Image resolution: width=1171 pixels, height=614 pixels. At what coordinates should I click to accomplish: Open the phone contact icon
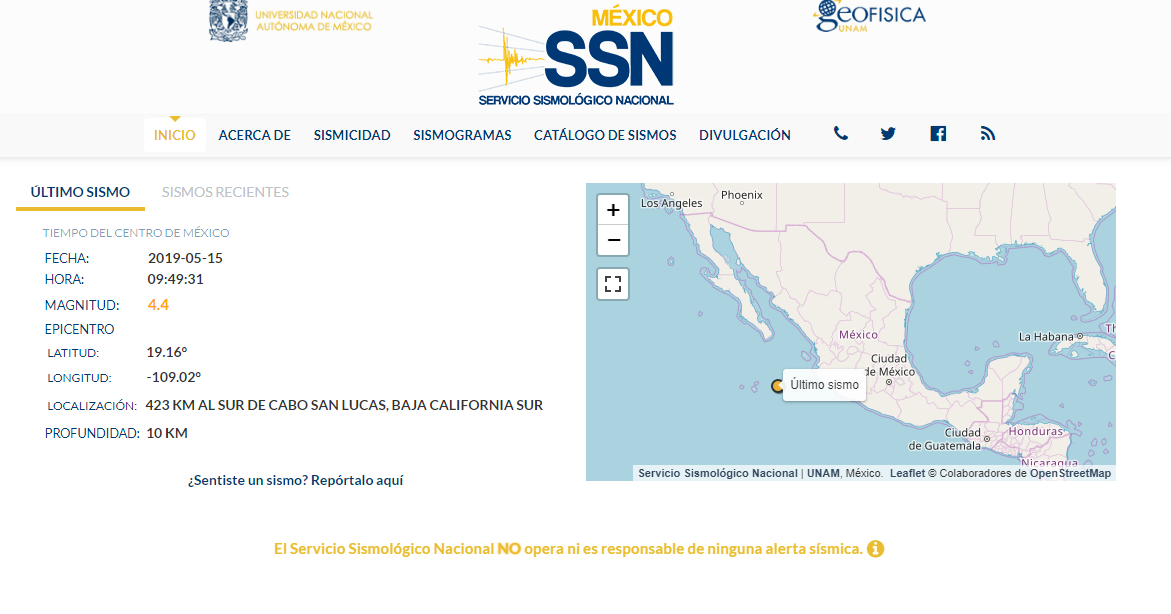(841, 134)
